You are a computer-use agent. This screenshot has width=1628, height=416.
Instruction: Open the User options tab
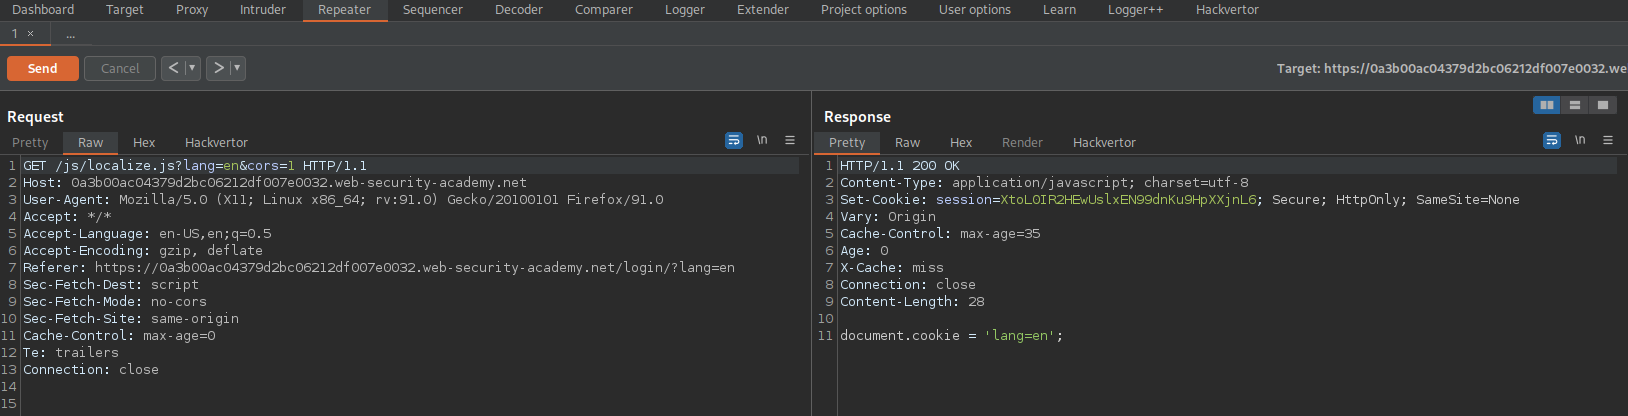[x=975, y=10]
